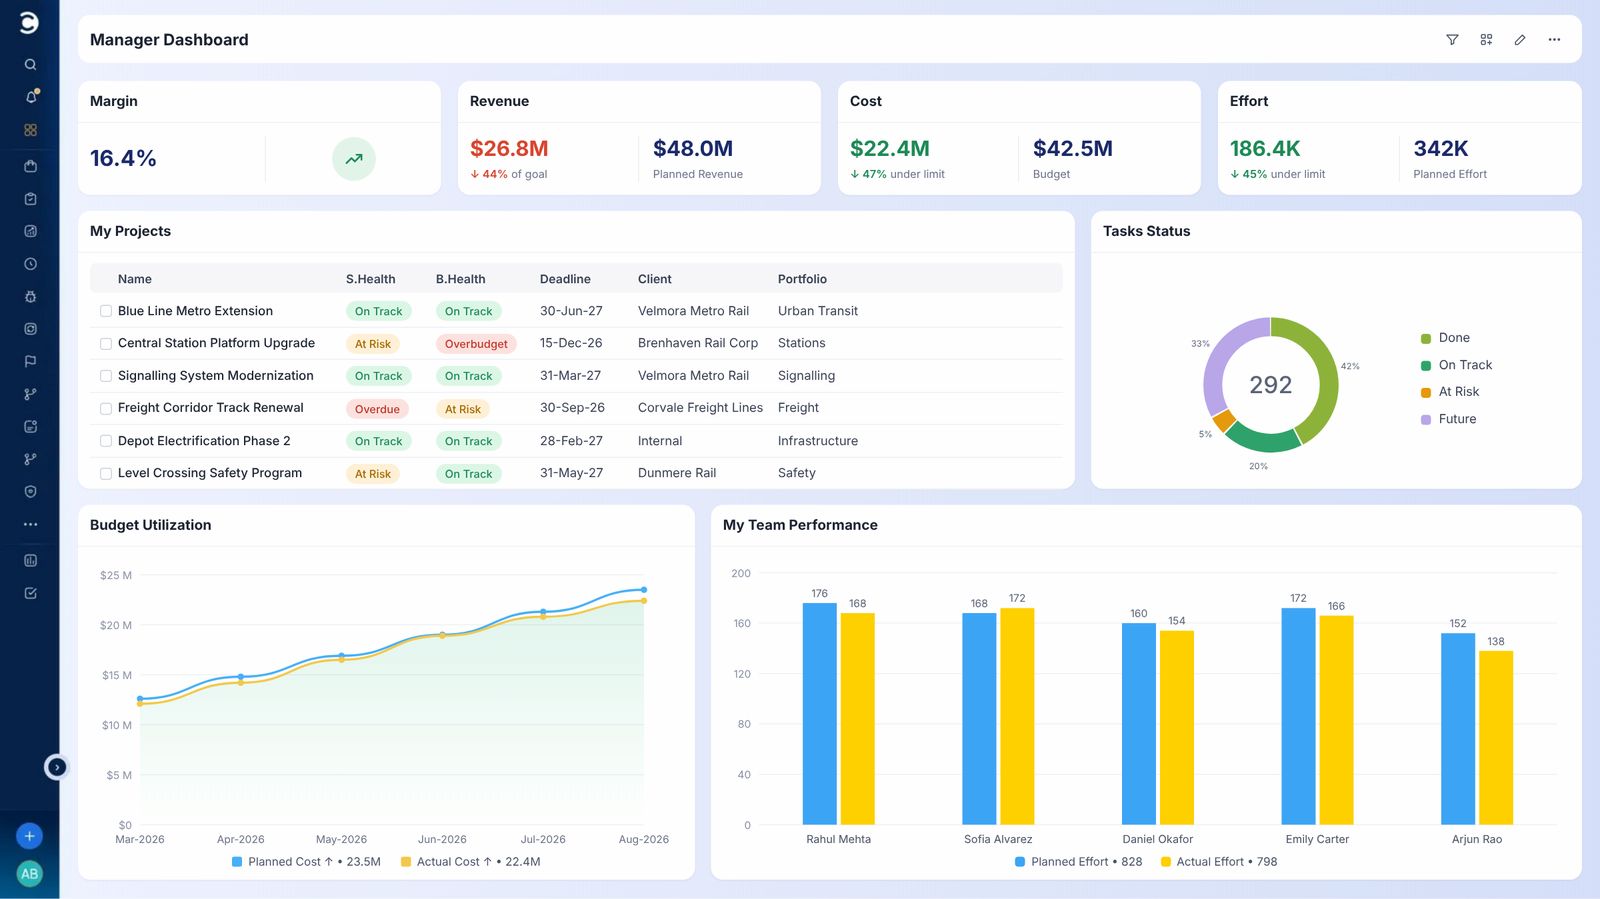Toggle the Planned Cost legend swatch
Viewport: 1600px width, 899px height.
pyautogui.click(x=237, y=862)
